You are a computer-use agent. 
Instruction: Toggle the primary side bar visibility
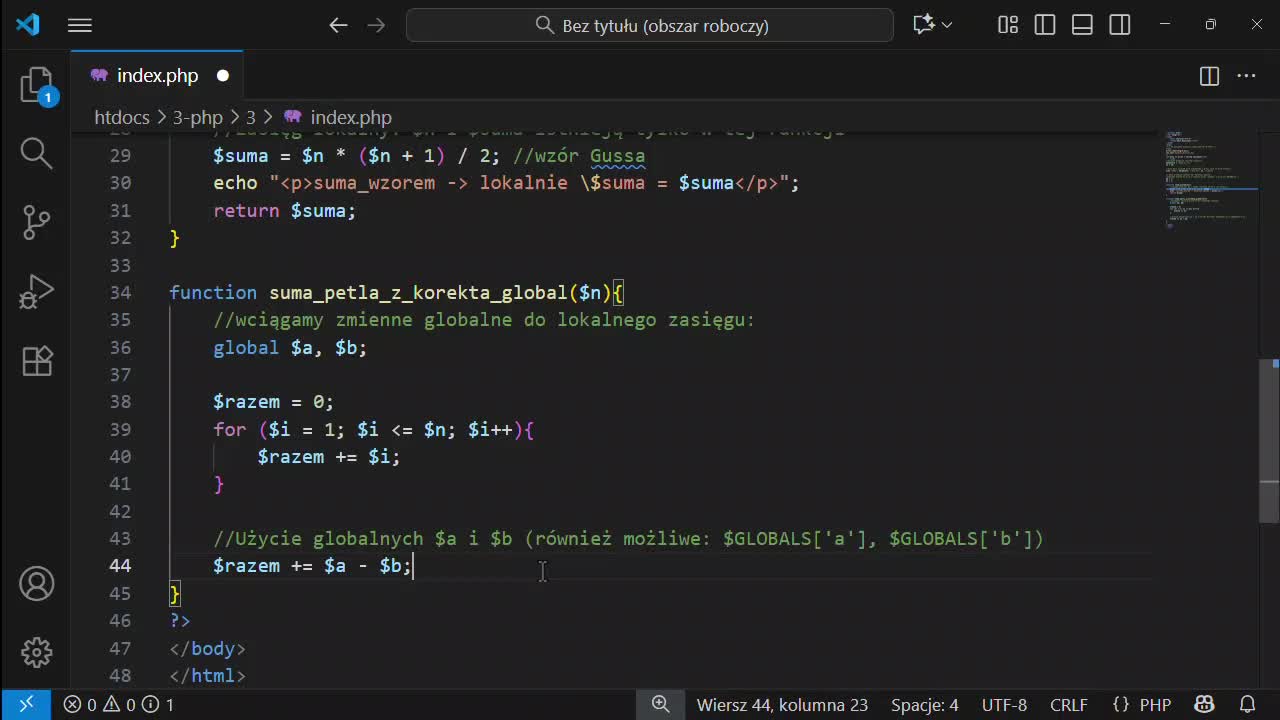[x=1045, y=25]
